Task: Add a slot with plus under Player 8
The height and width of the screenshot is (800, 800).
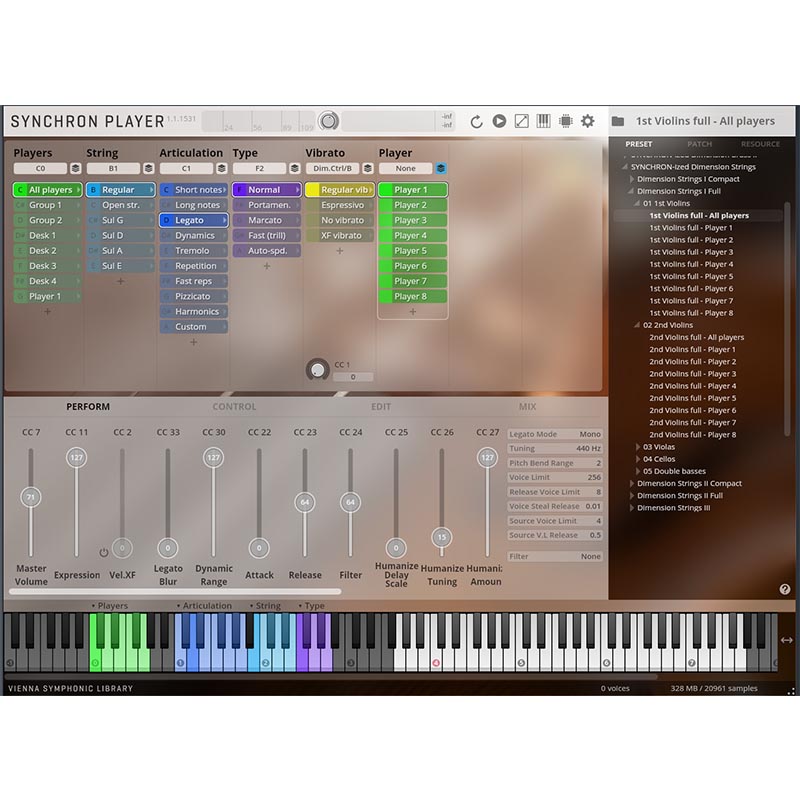Action: (x=413, y=311)
